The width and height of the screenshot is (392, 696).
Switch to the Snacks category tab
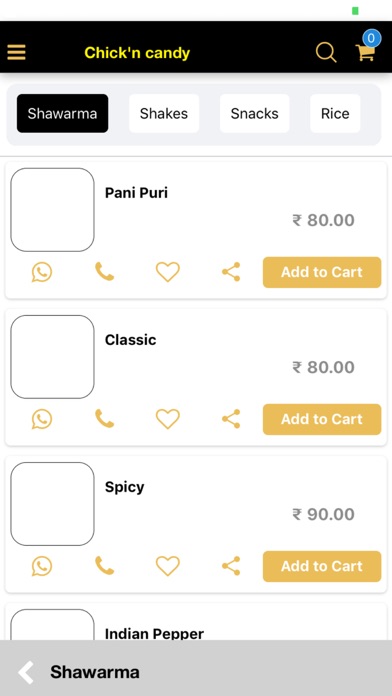point(254,114)
